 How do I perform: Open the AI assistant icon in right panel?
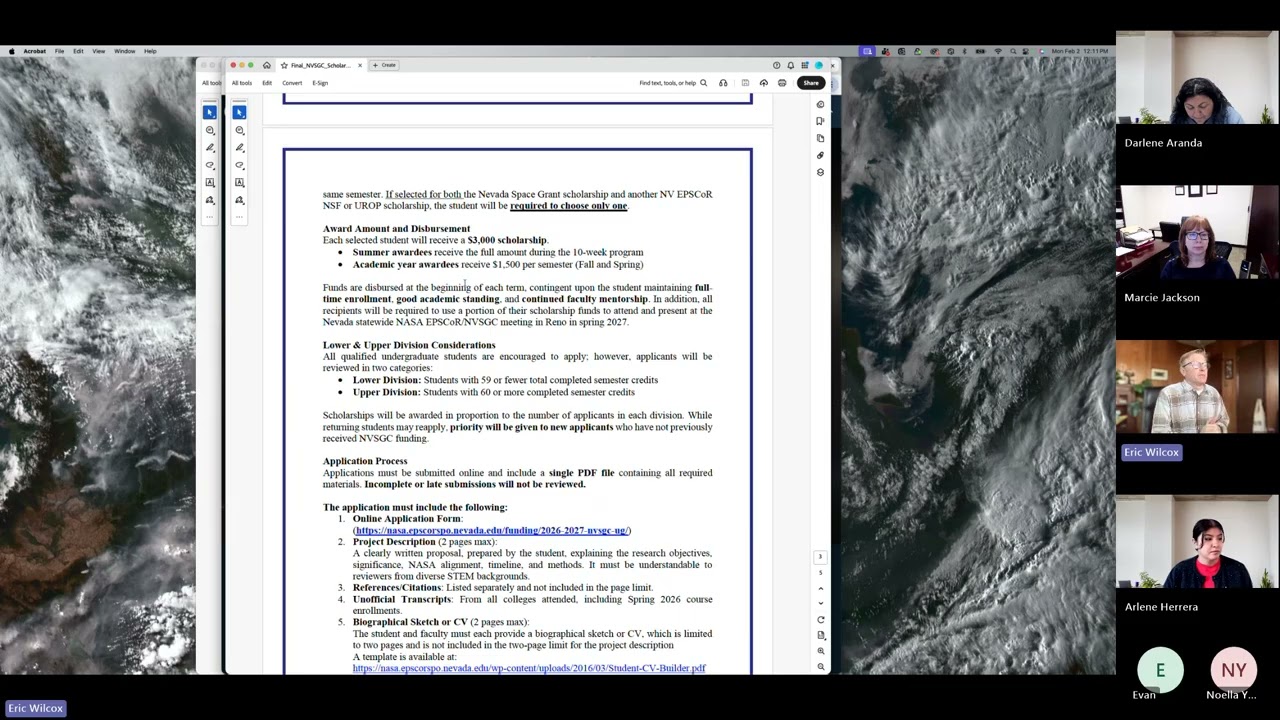[x=821, y=104]
